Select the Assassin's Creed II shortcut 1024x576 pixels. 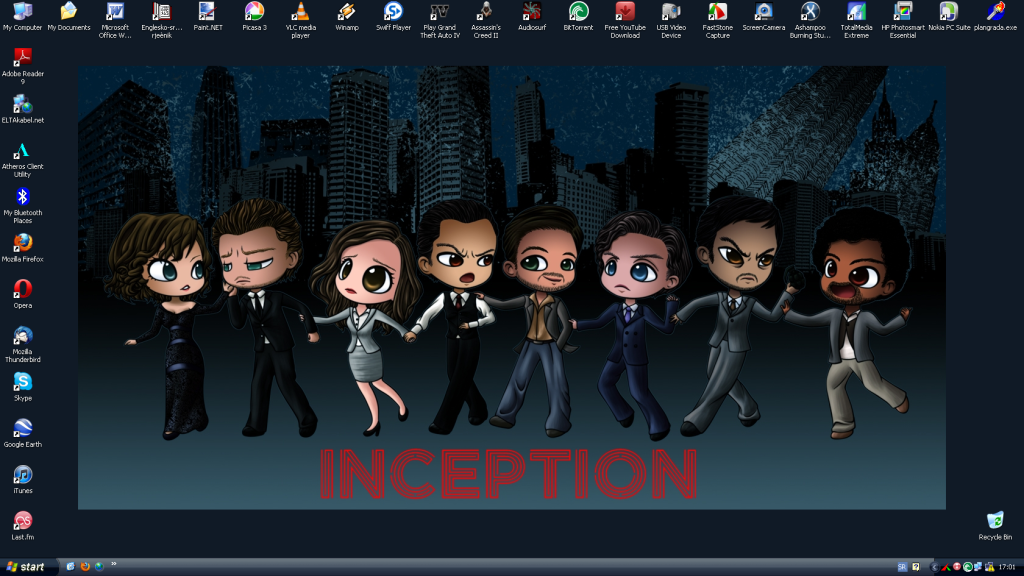pos(486,20)
